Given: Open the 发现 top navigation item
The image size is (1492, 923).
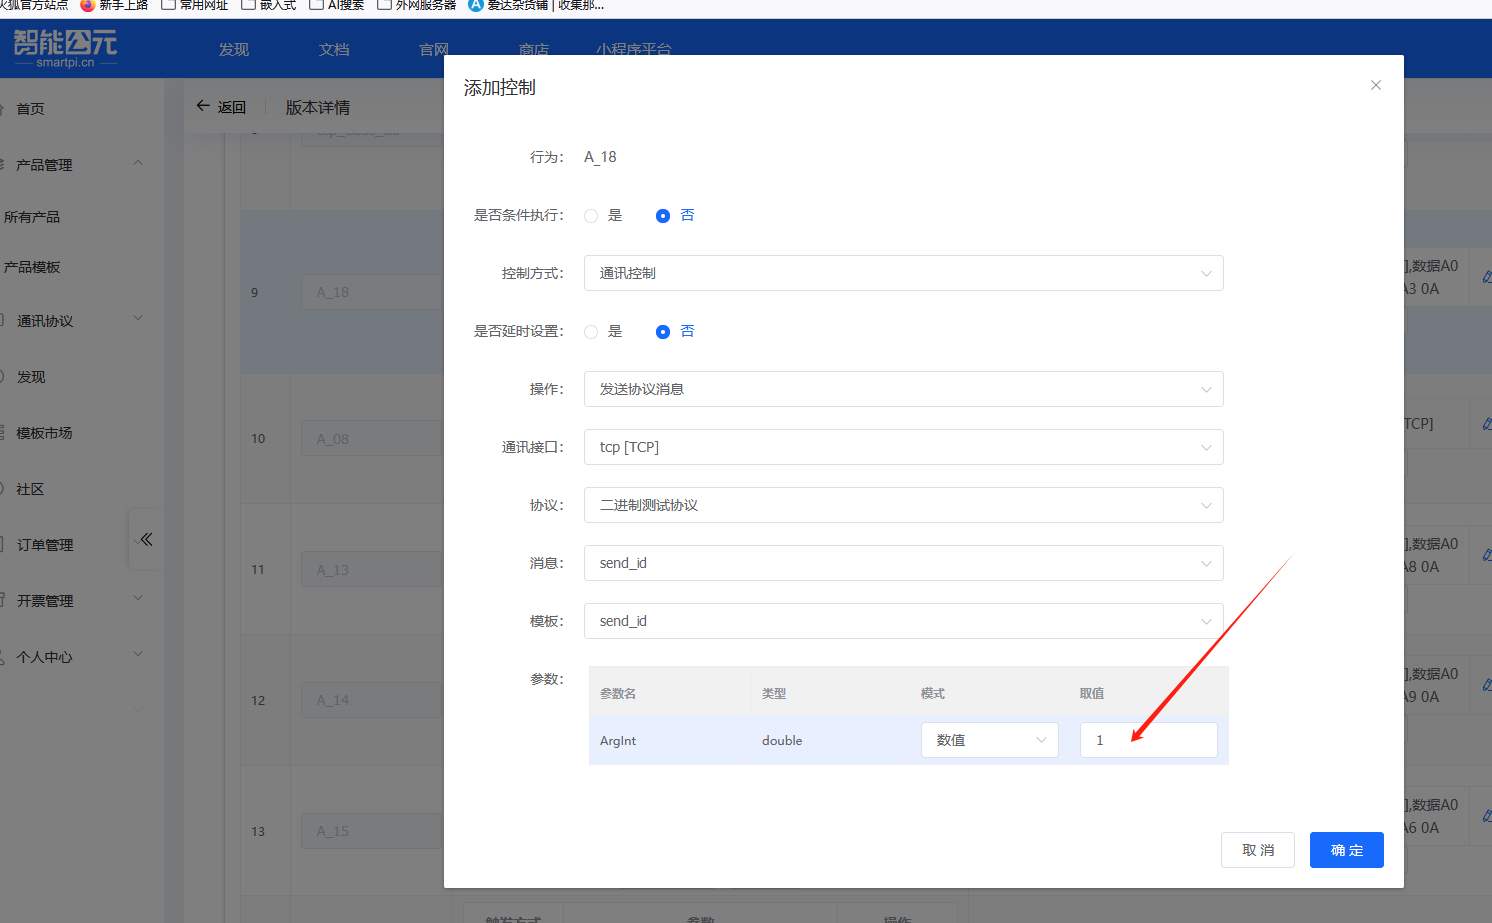Looking at the screenshot, I should (x=234, y=49).
